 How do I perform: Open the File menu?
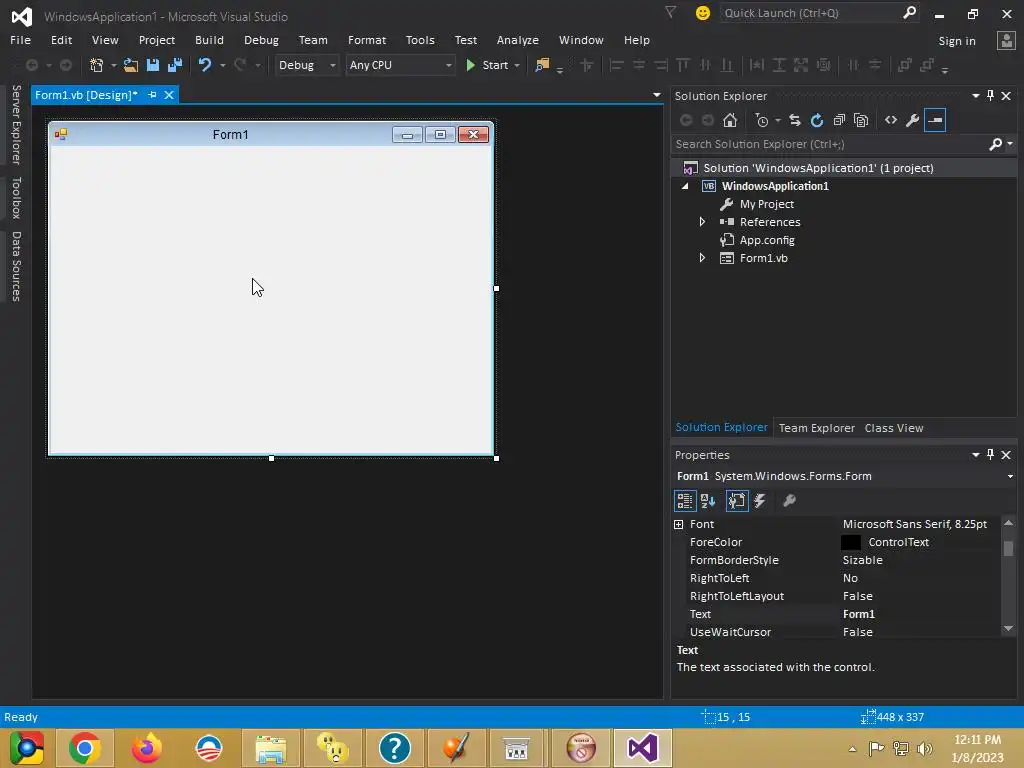click(x=20, y=40)
